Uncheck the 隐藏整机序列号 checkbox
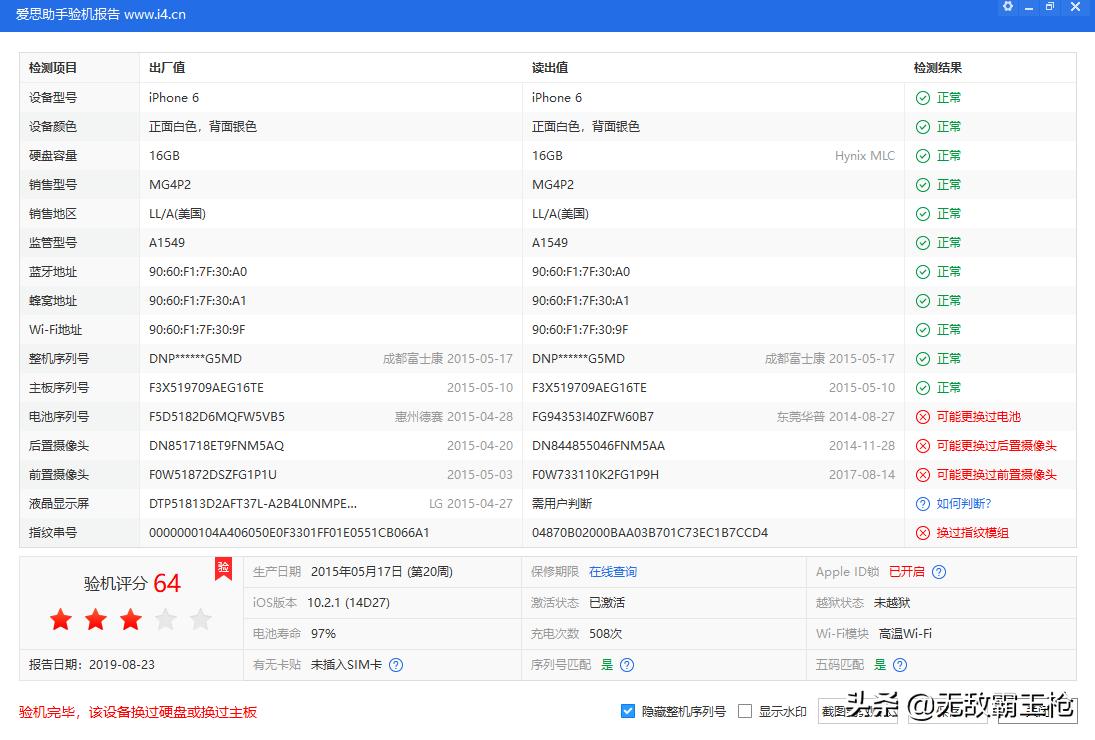 628,710
